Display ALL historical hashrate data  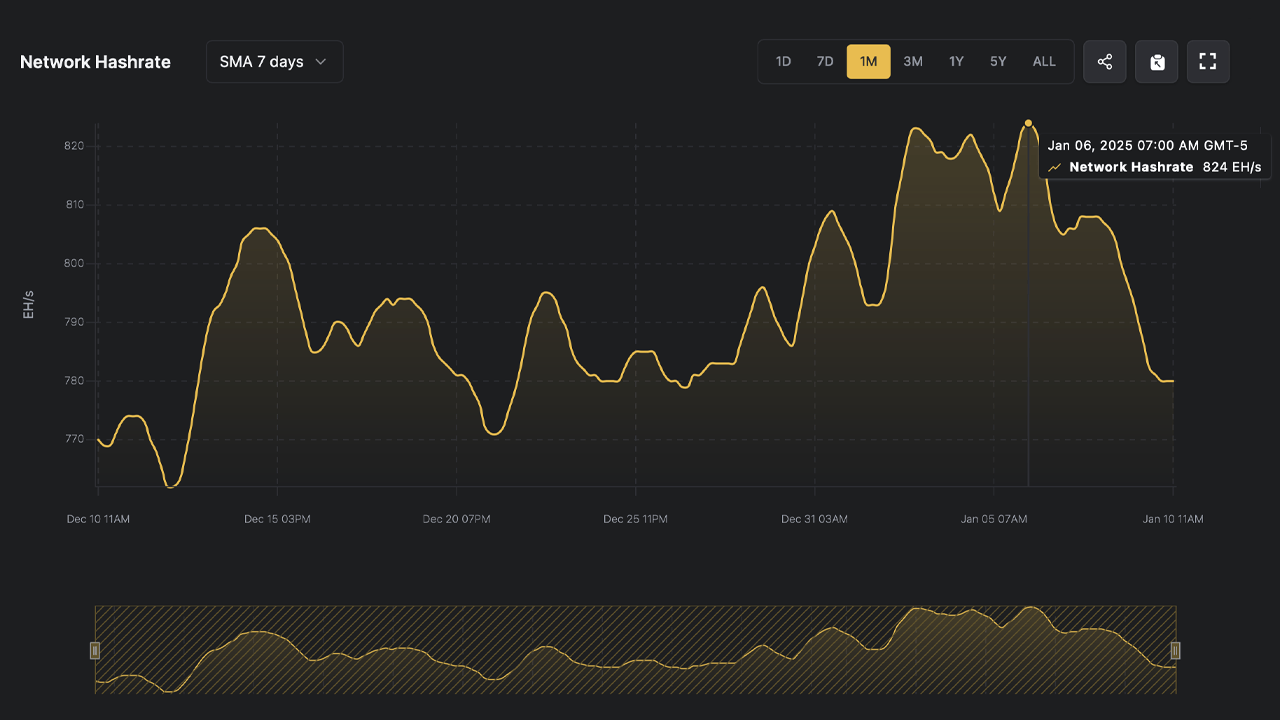[x=1044, y=62]
